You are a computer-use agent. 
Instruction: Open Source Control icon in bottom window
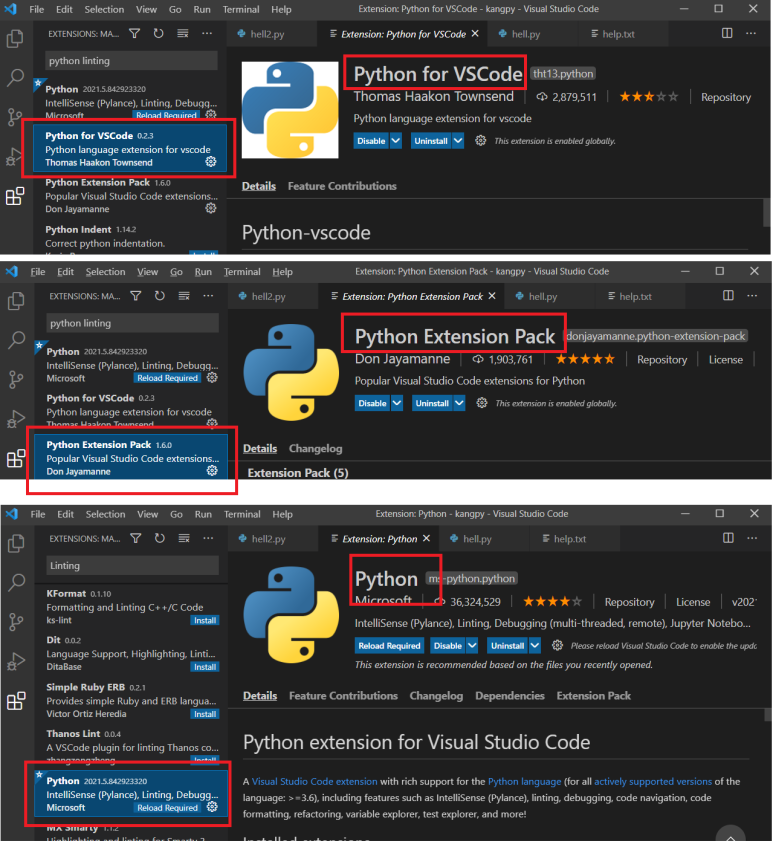click(x=16, y=622)
